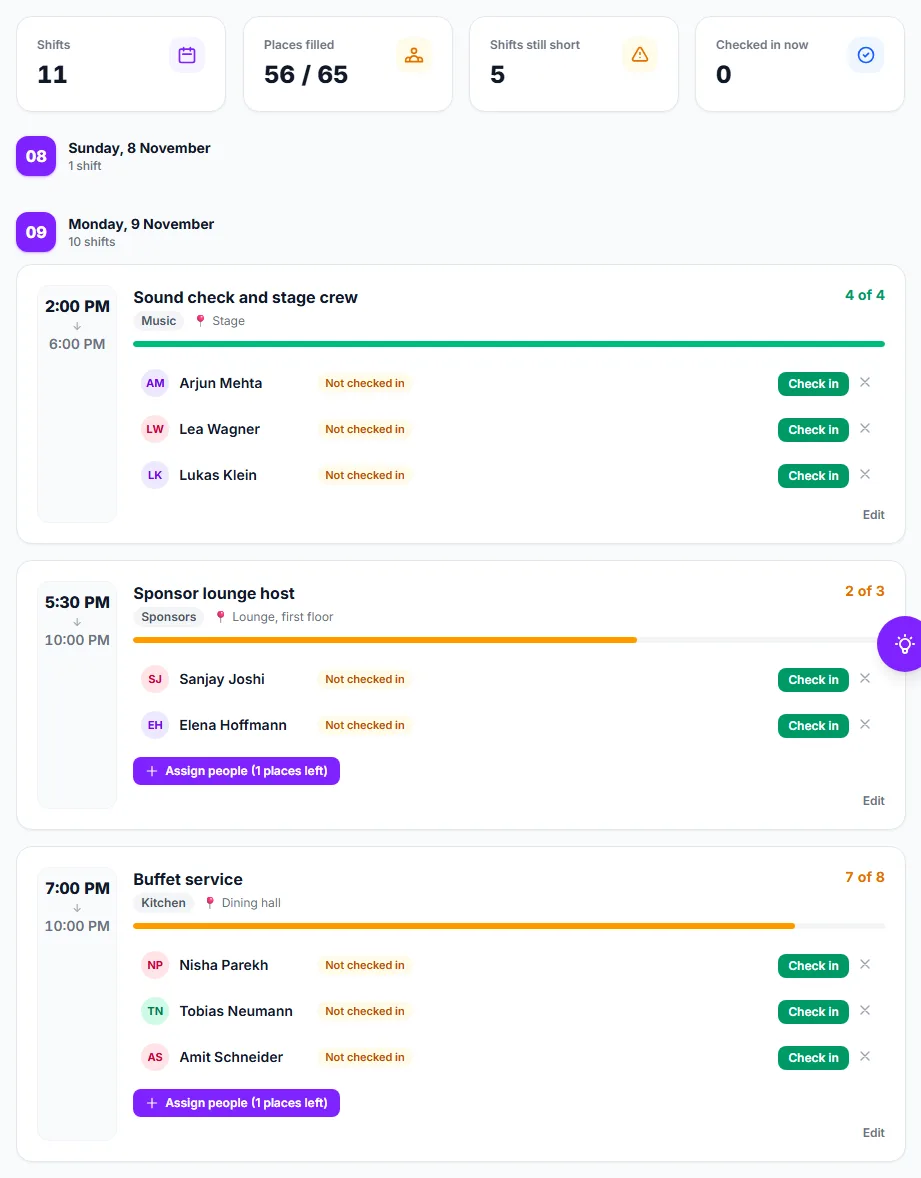Remove Tobias Neumann from the shift
921x1178 pixels.
coord(865,1010)
